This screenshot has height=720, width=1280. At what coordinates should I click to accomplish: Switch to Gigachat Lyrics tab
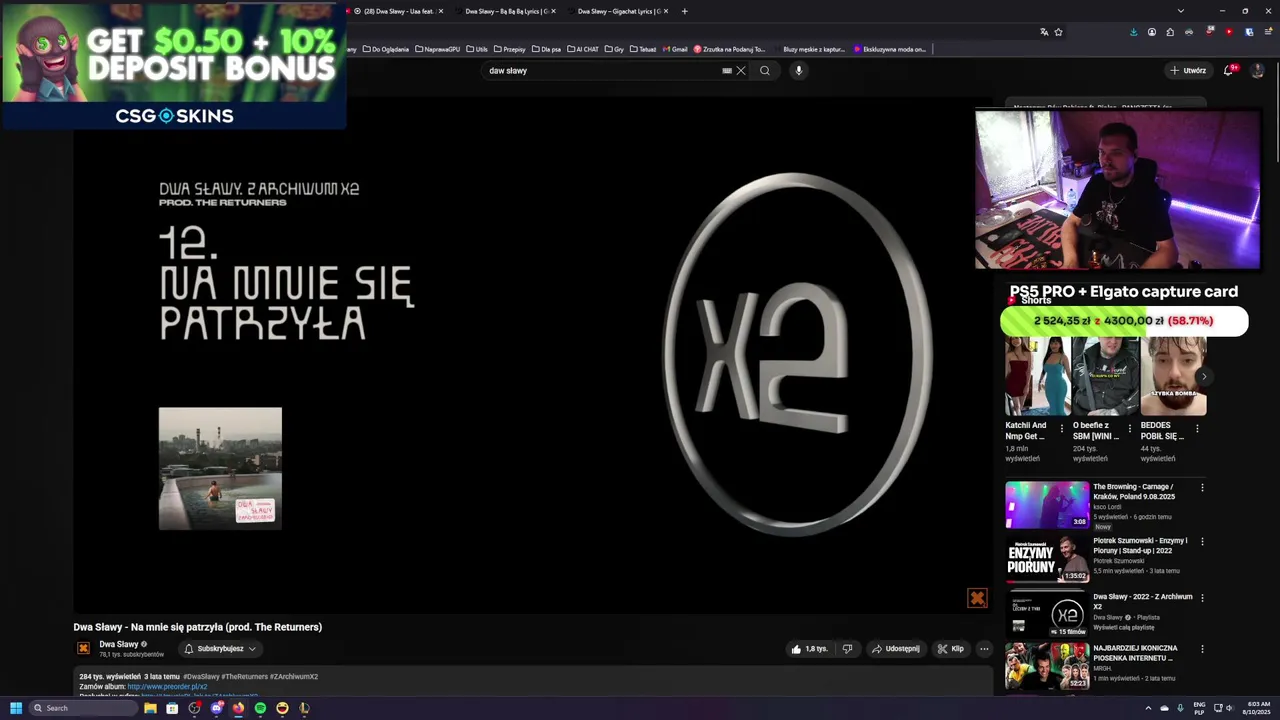[x=619, y=11]
